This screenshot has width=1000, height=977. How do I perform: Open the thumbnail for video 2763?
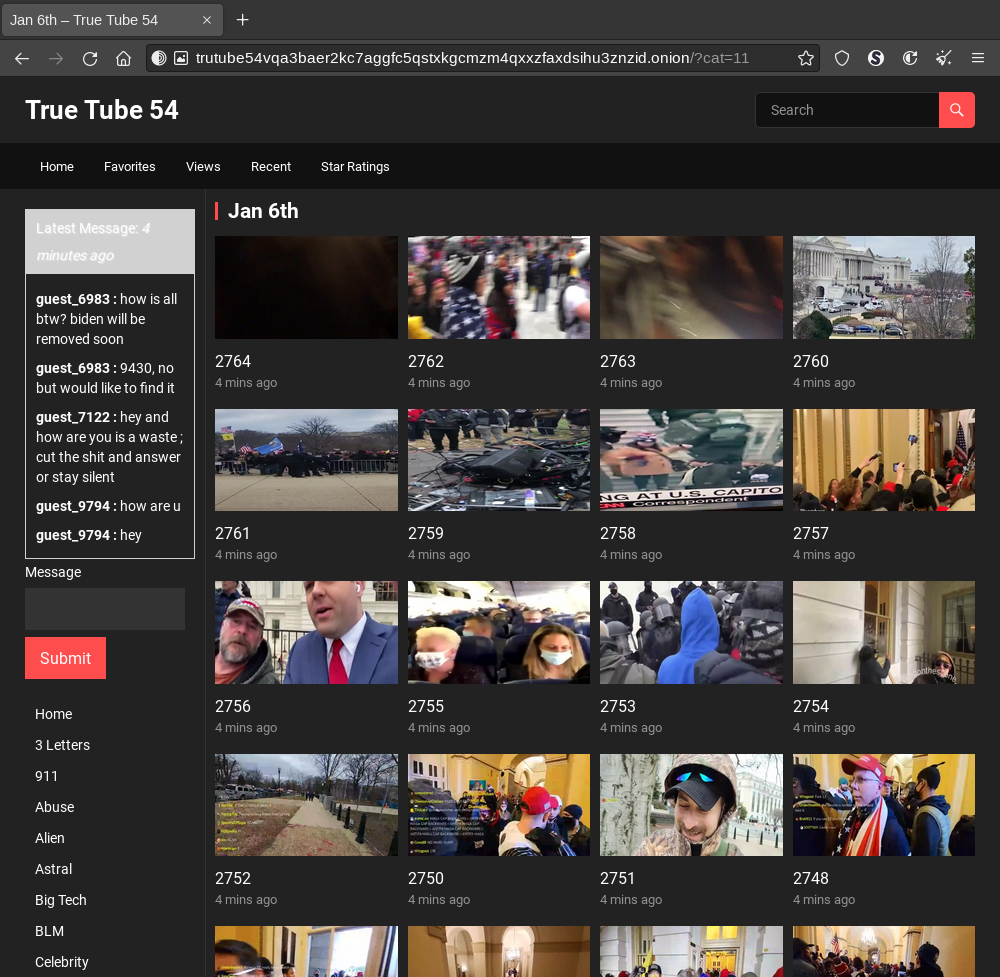(x=691, y=288)
